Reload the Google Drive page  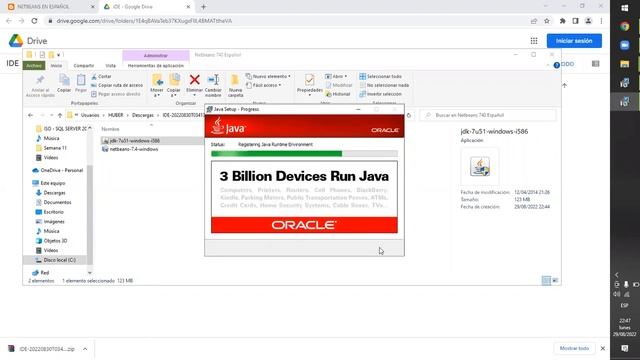(x=34, y=21)
